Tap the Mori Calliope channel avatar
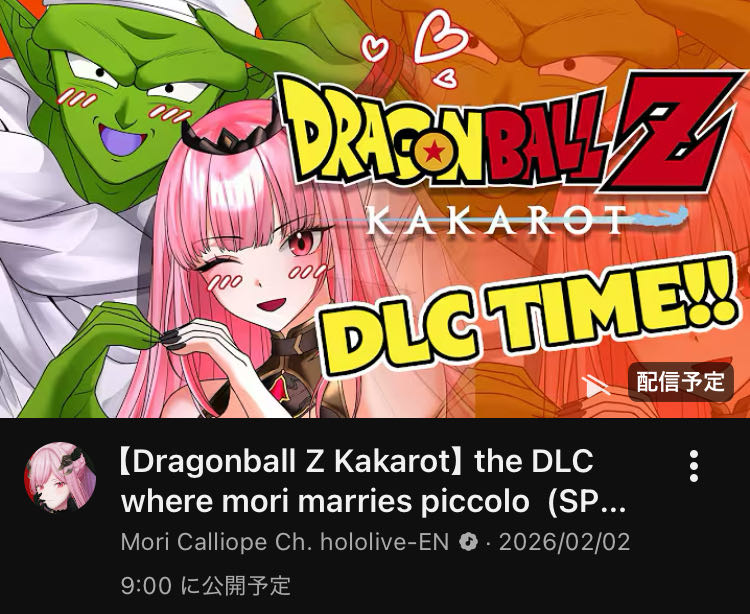 pos(60,477)
